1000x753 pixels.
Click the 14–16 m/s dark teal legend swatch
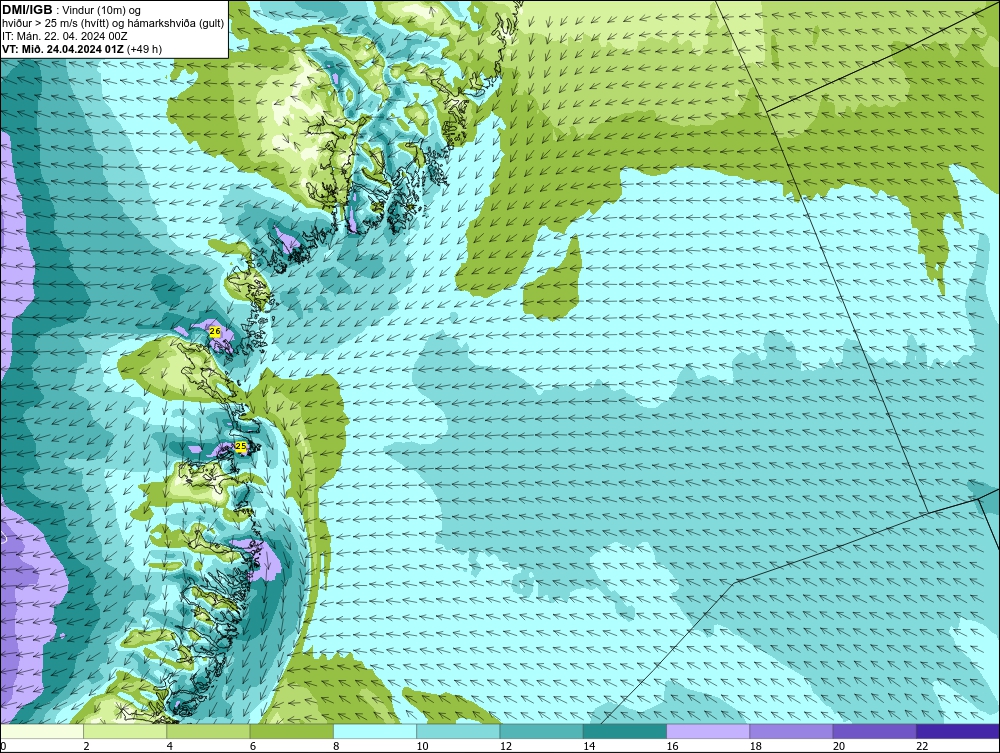coord(625,731)
